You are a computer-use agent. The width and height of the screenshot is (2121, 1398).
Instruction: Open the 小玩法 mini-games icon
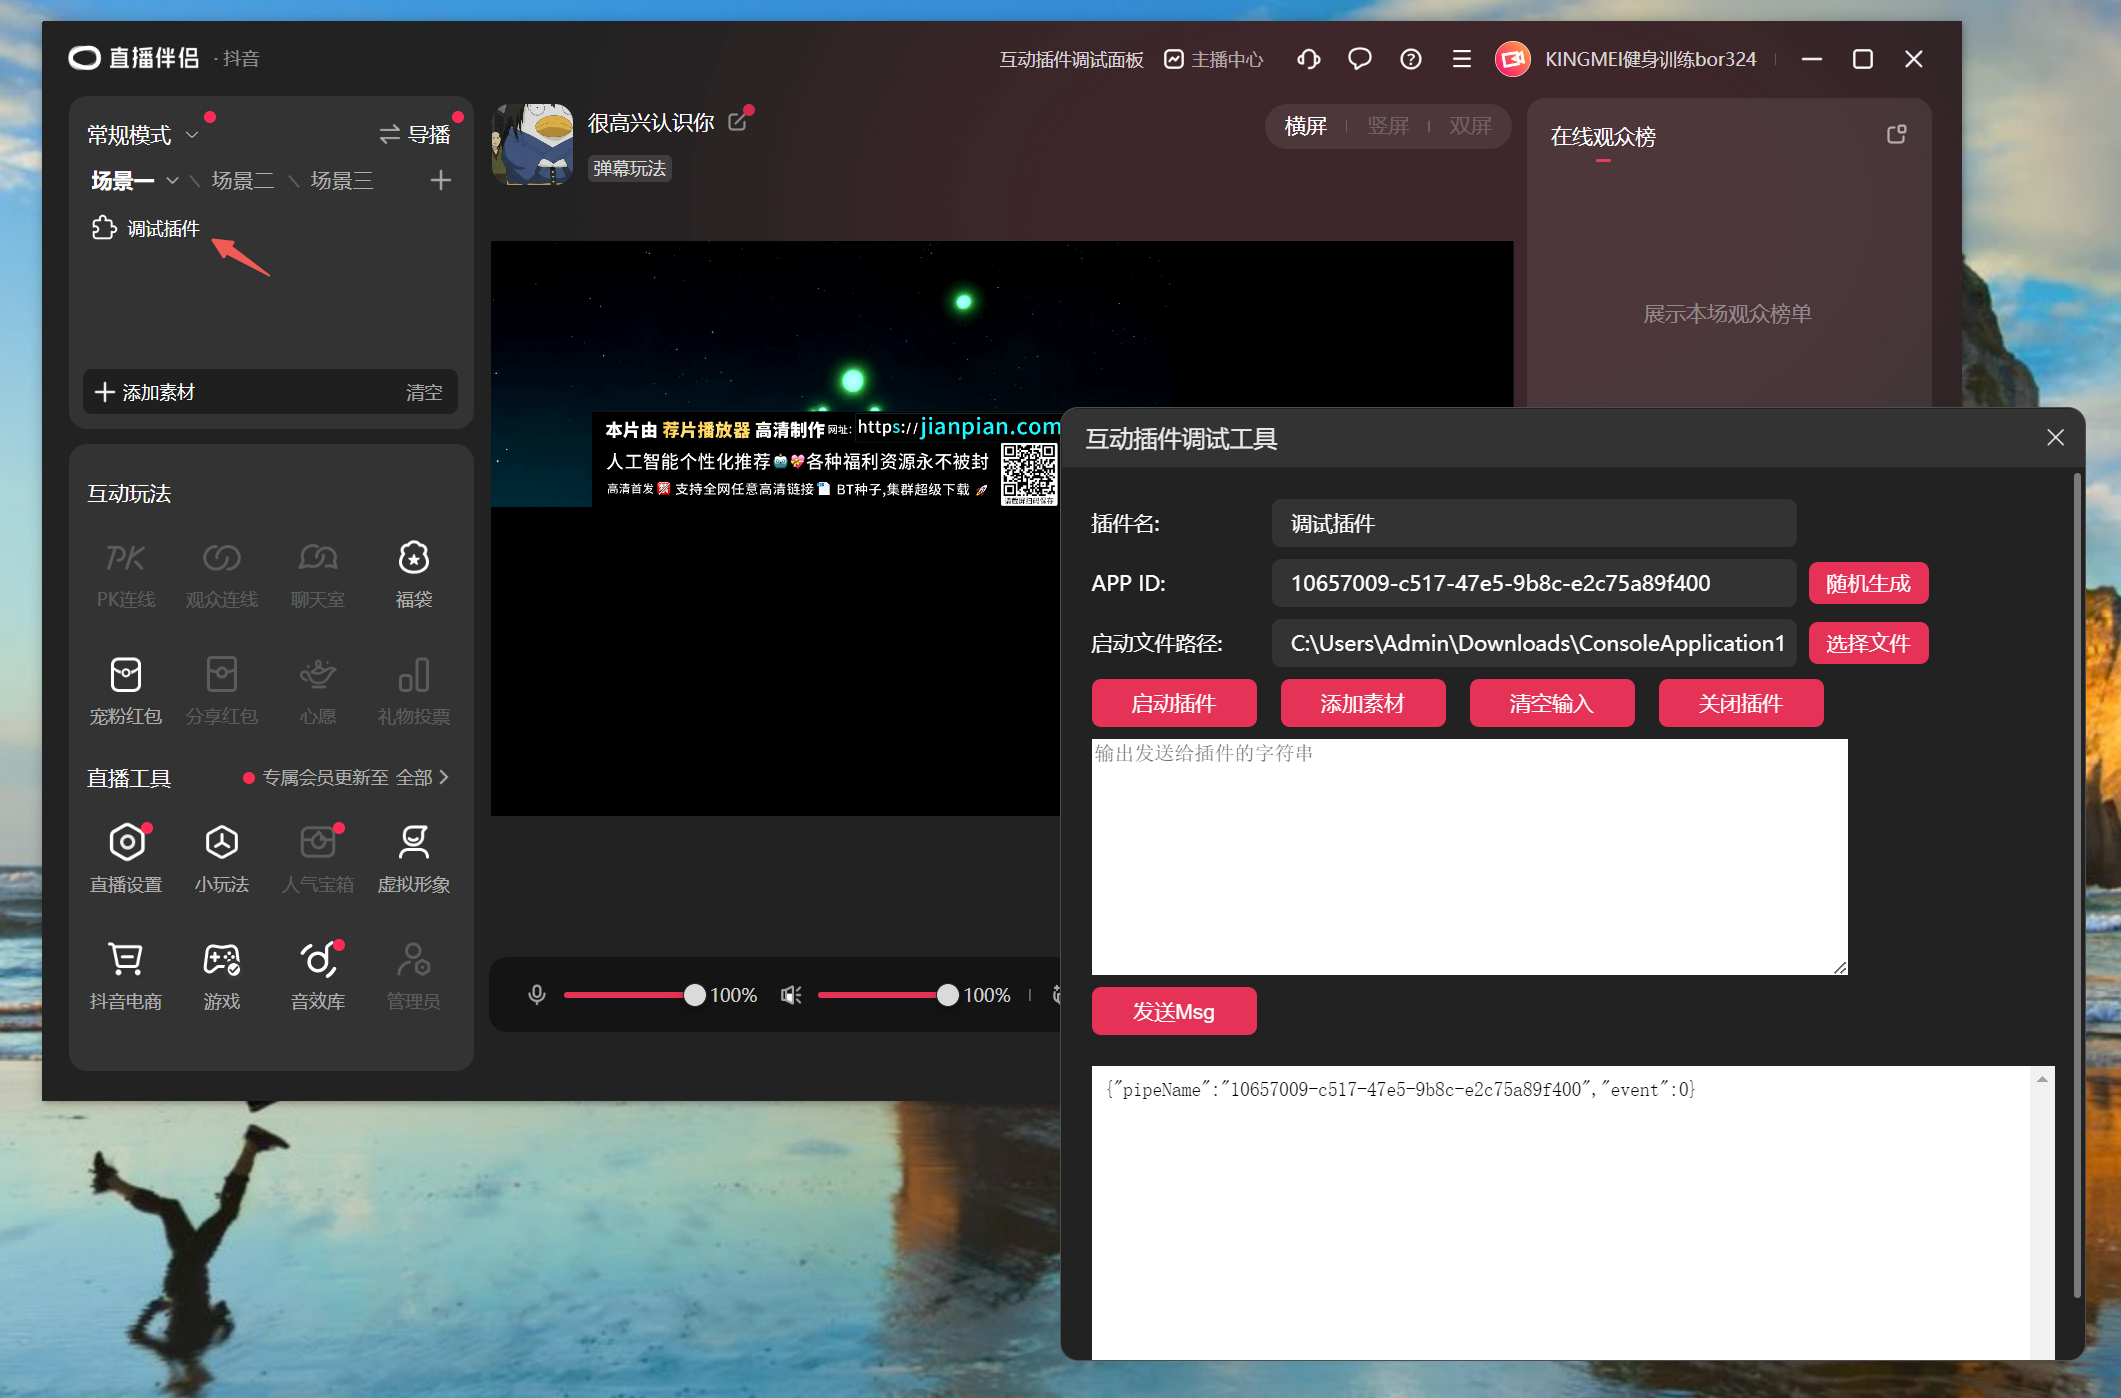222,843
